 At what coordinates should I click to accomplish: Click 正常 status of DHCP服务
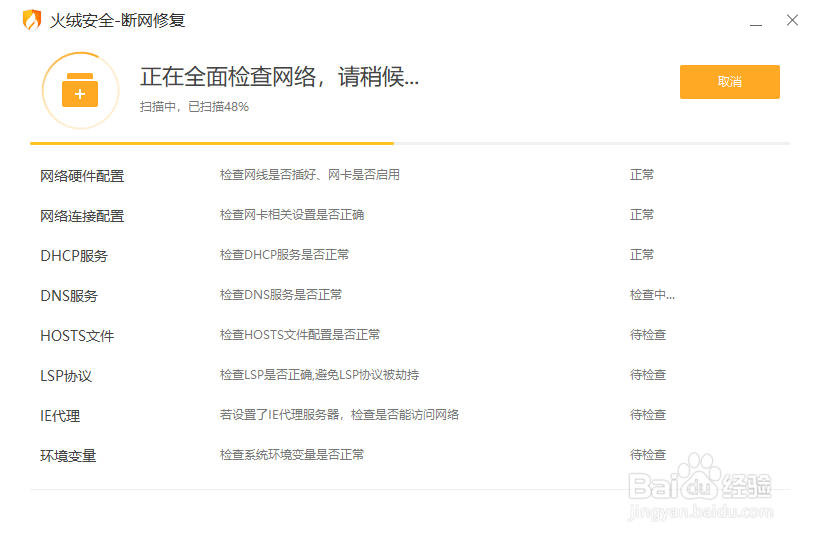tap(642, 255)
